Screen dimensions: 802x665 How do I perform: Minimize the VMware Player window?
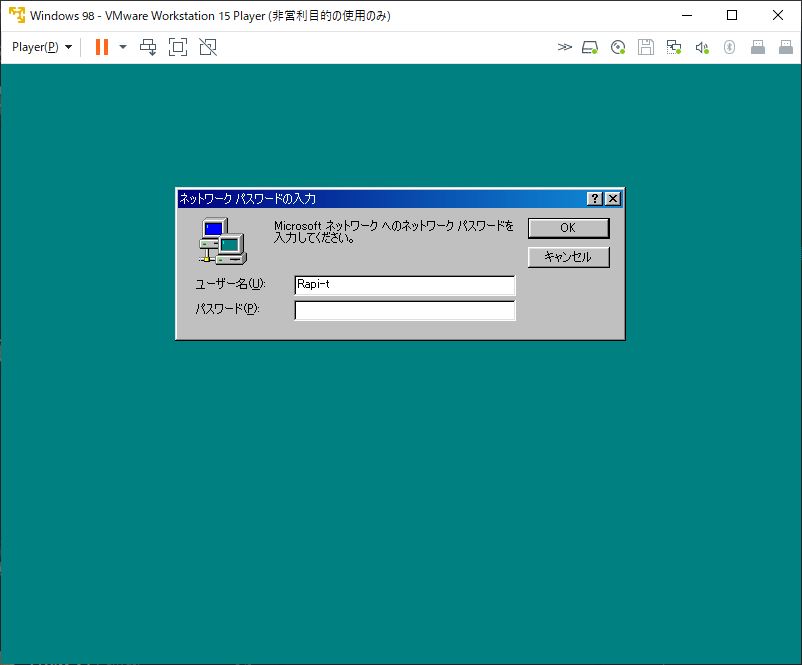click(x=687, y=15)
